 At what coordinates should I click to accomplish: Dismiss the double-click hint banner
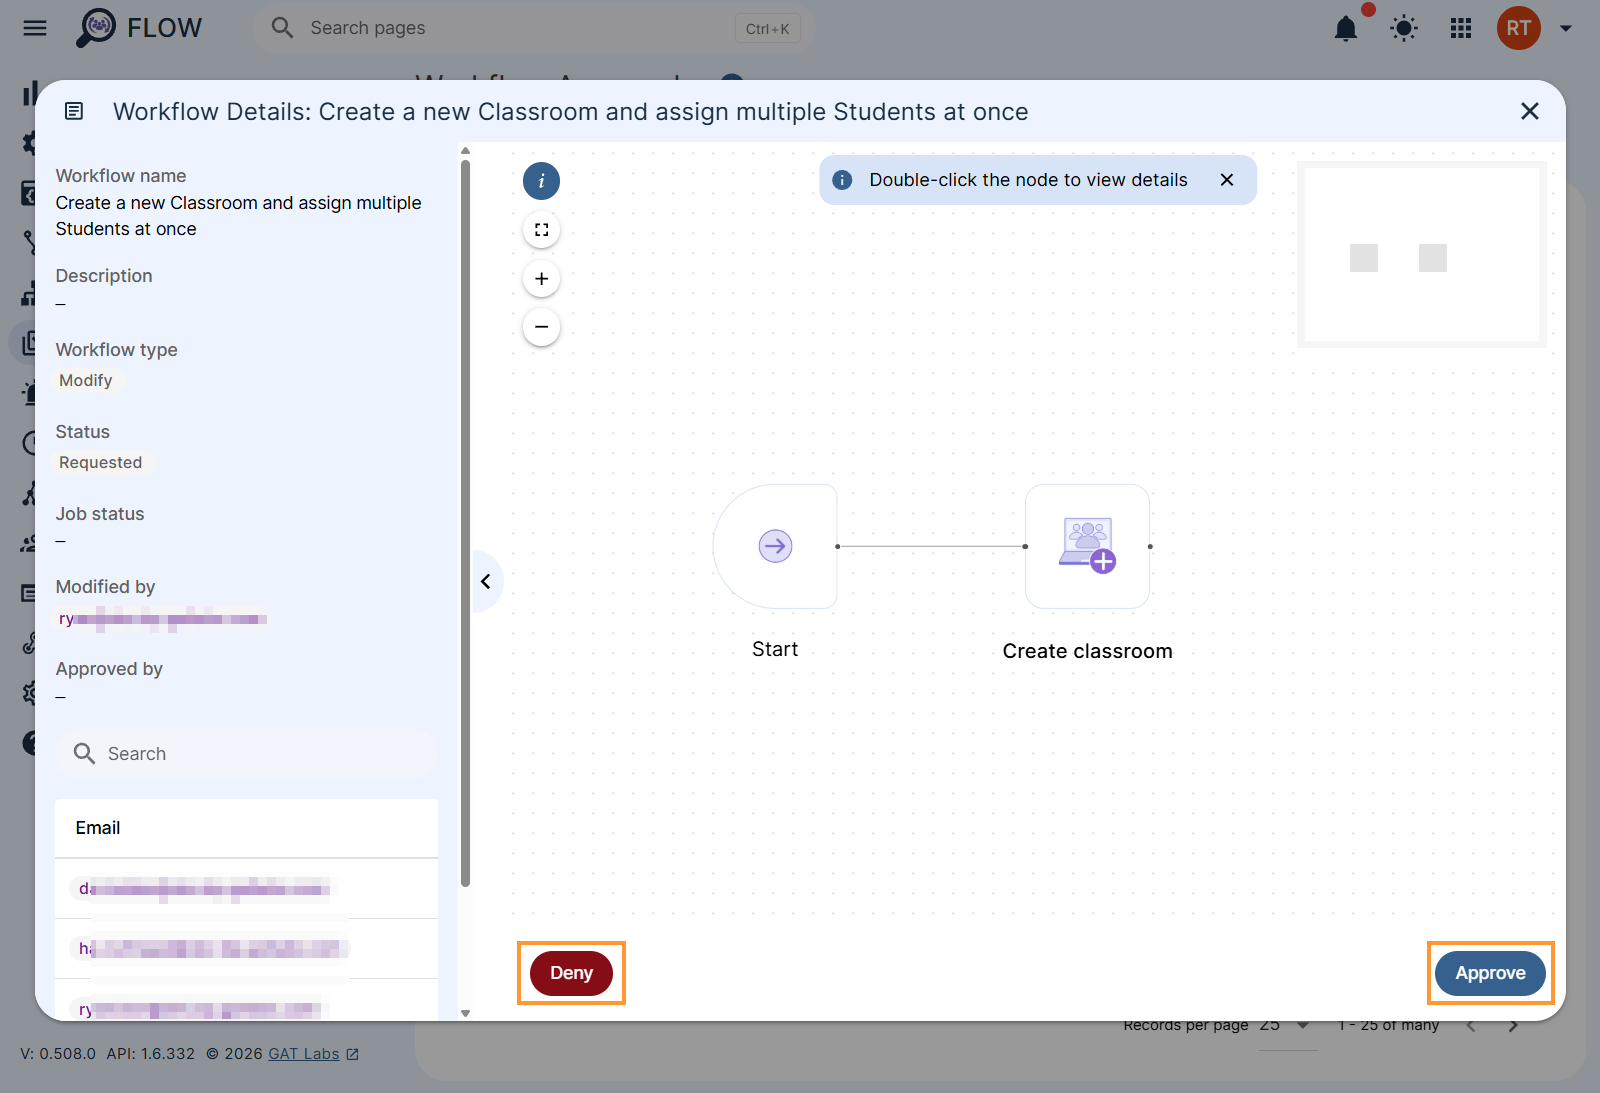[1227, 180]
